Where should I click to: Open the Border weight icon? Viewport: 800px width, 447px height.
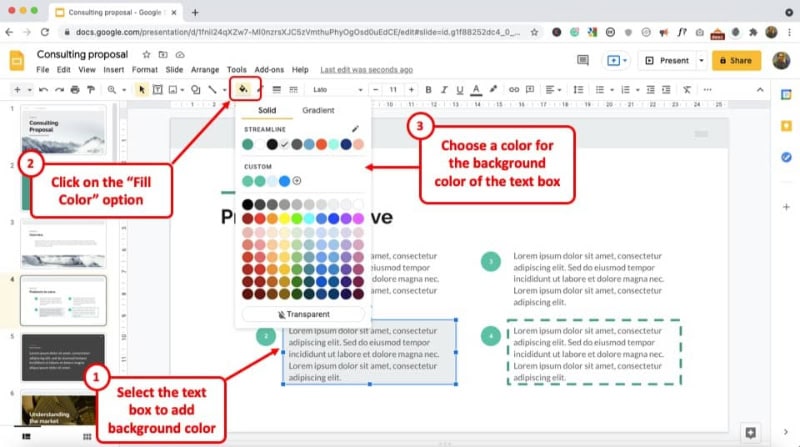(277, 90)
